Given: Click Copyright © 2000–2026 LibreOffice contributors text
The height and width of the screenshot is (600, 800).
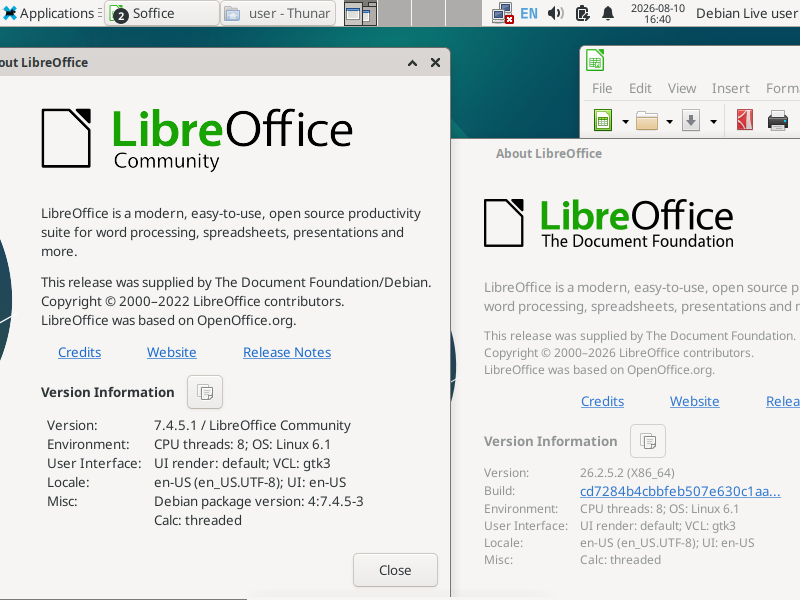Looking at the screenshot, I should point(618,353).
